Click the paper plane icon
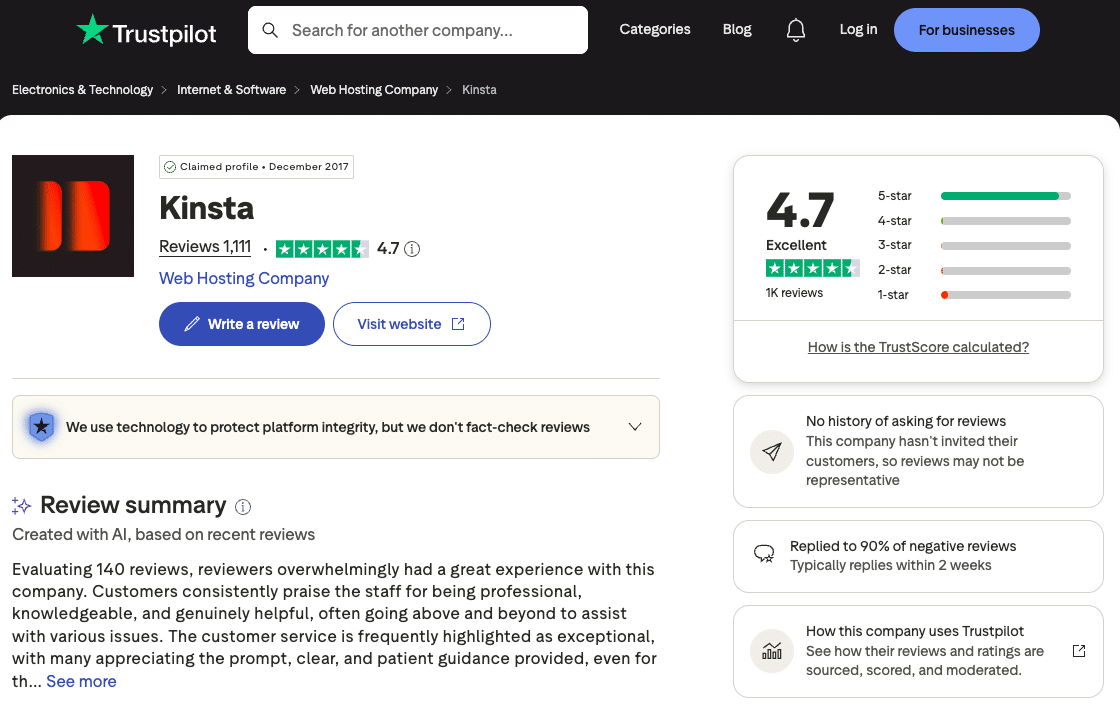The height and width of the screenshot is (716, 1120). point(771,452)
